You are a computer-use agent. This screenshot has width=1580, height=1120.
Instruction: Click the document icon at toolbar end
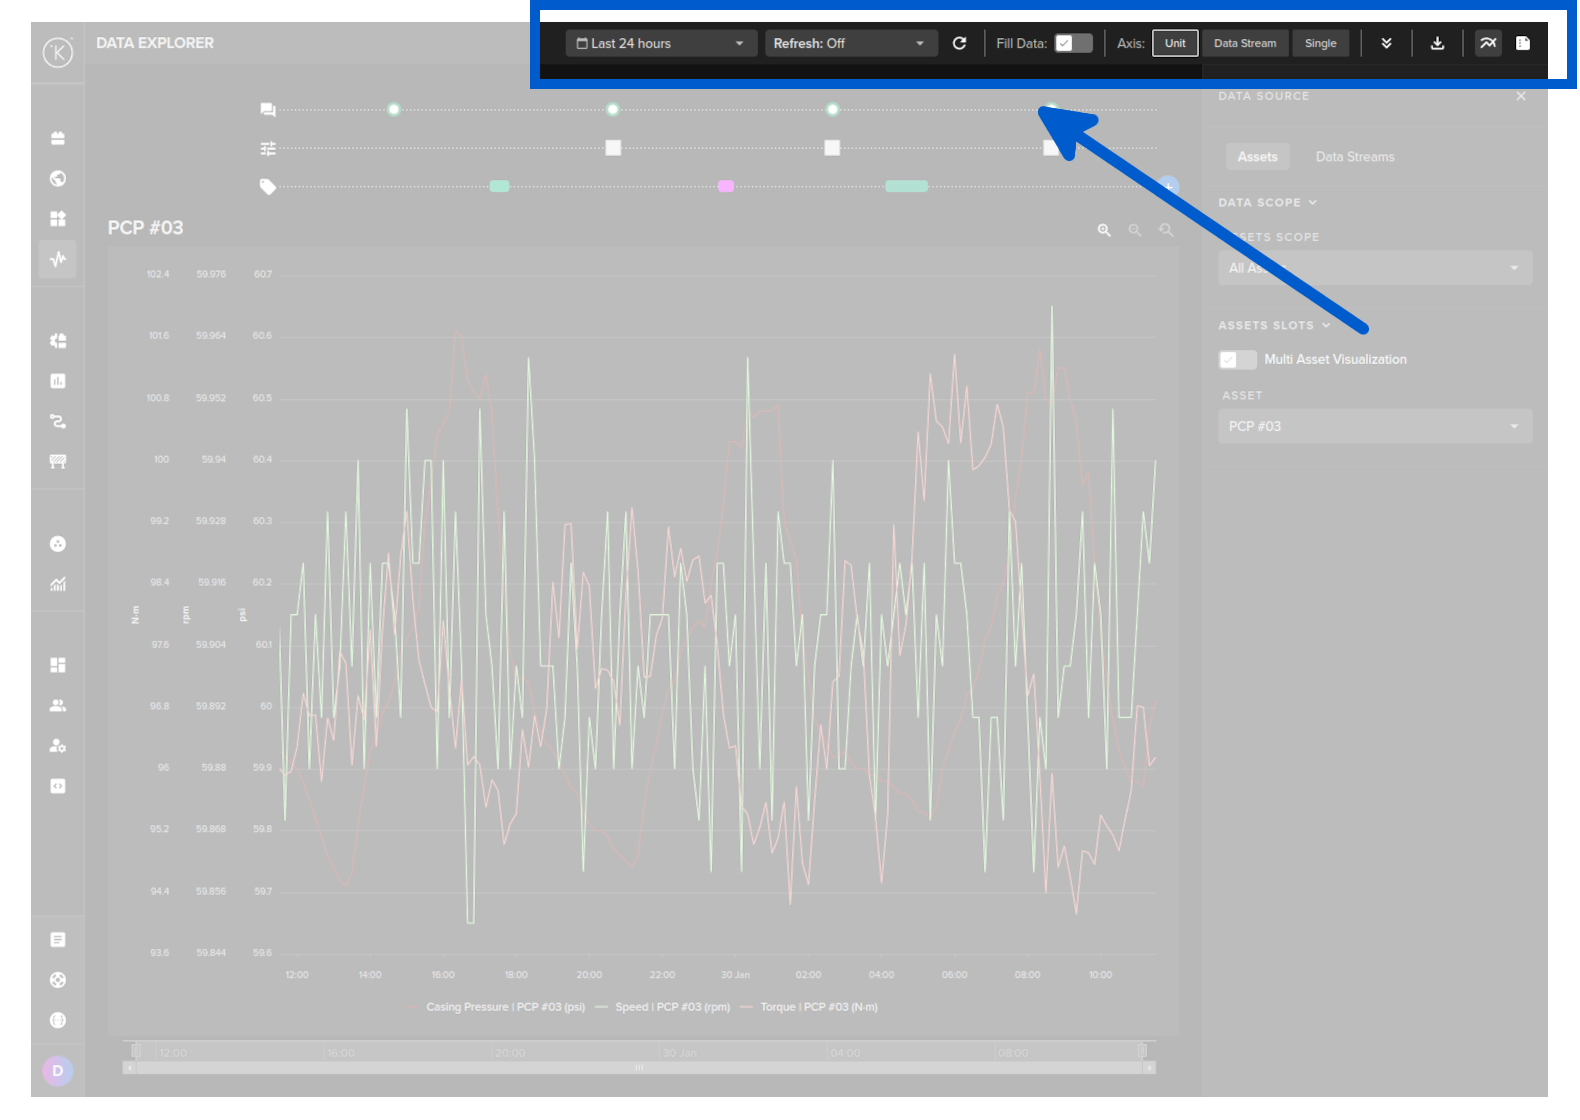click(x=1523, y=44)
